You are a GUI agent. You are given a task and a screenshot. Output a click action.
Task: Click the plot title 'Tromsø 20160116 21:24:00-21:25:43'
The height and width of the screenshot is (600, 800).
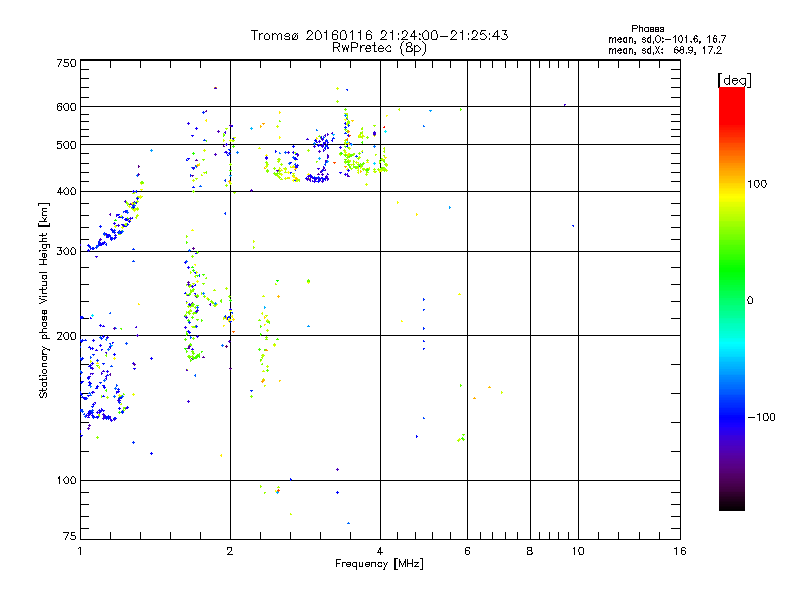click(x=379, y=35)
